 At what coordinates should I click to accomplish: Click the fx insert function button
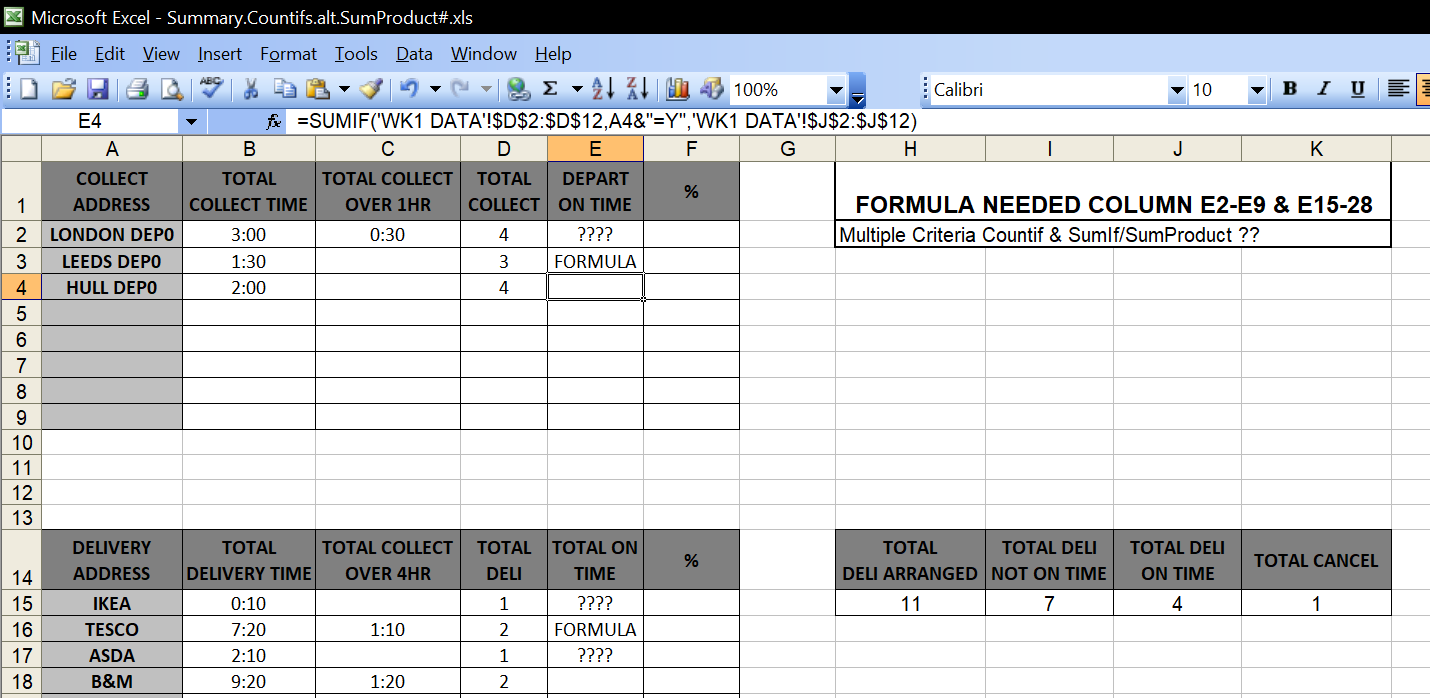point(273,121)
